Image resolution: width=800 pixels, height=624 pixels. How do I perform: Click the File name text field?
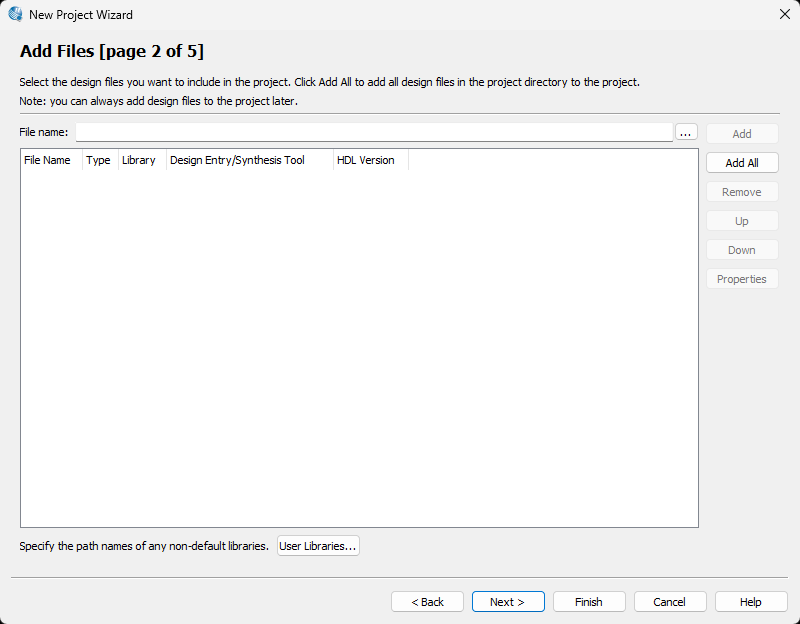(374, 132)
